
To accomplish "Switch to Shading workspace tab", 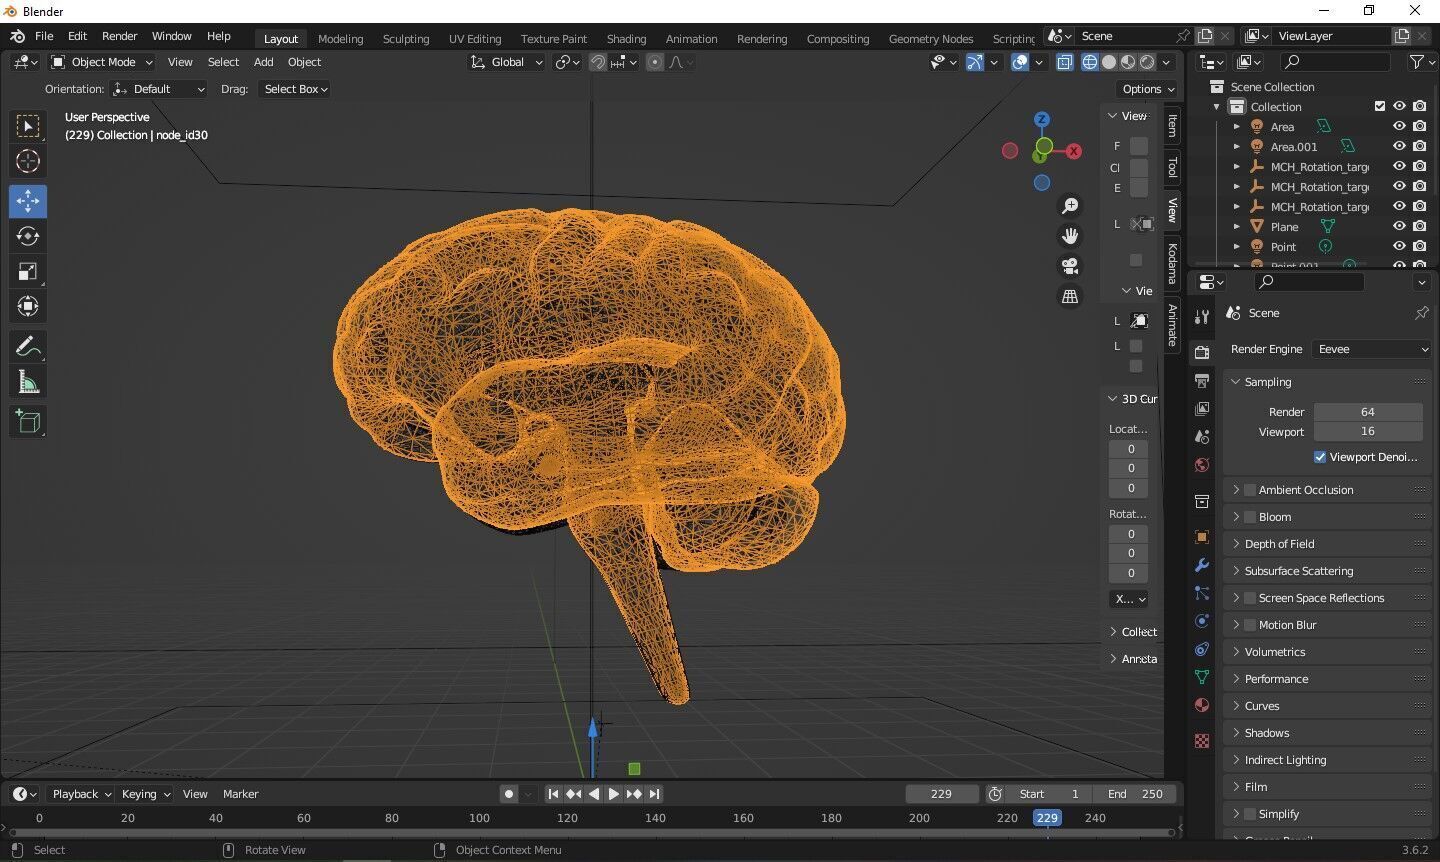I will click(626, 39).
